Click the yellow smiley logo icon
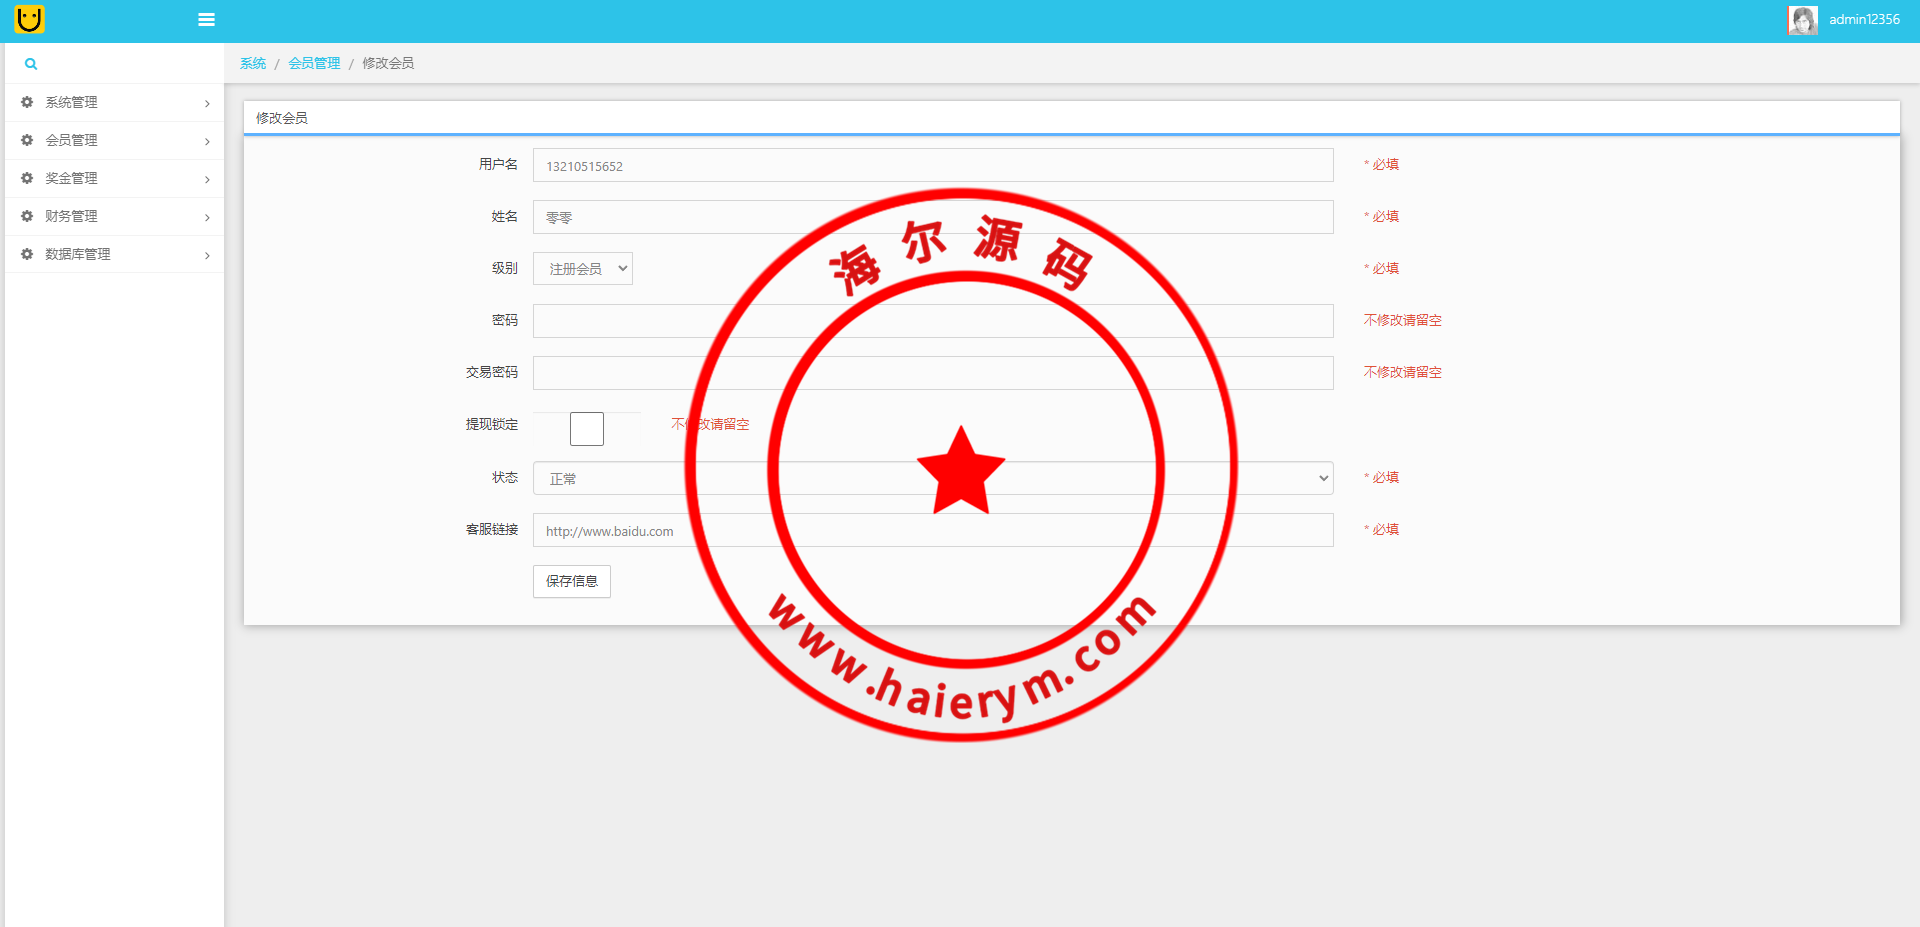 point(30,19)
